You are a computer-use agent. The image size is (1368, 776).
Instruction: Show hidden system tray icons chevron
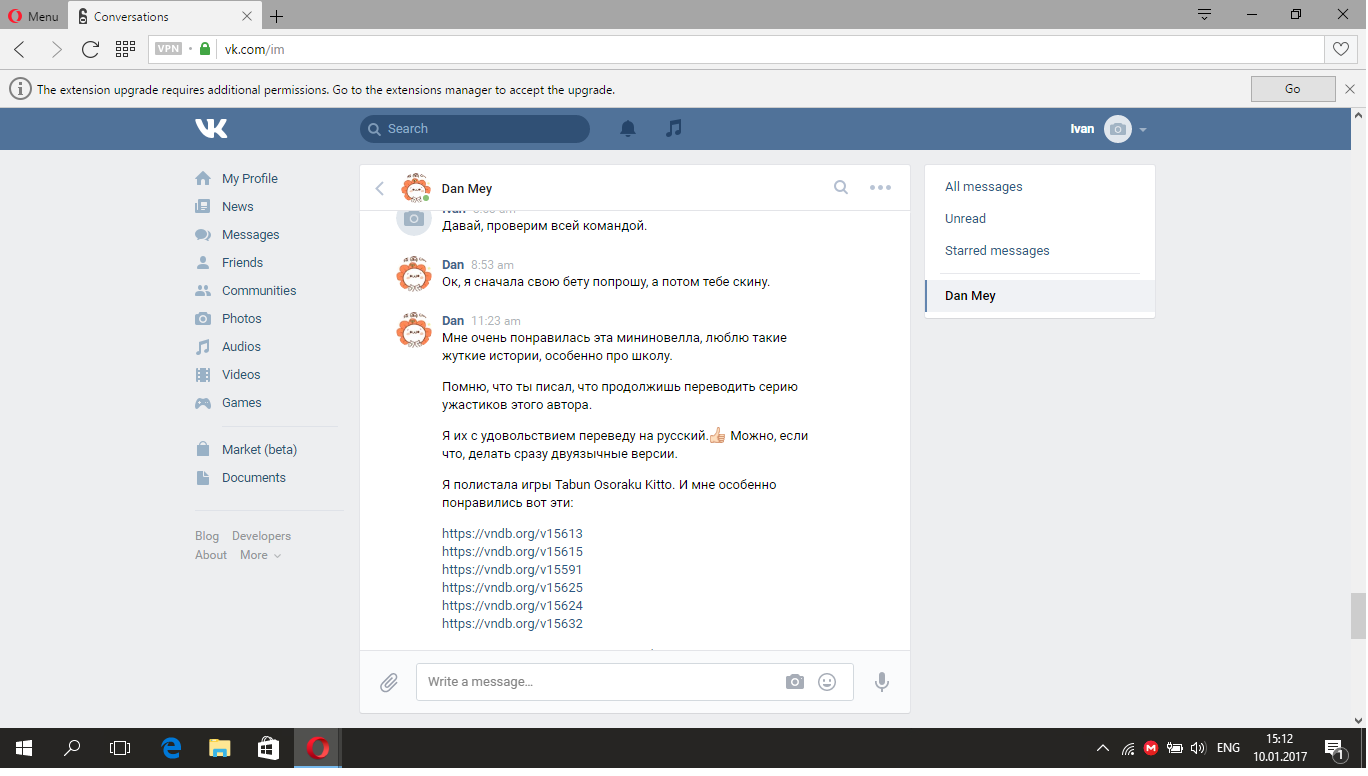[x=1103, y=747]
